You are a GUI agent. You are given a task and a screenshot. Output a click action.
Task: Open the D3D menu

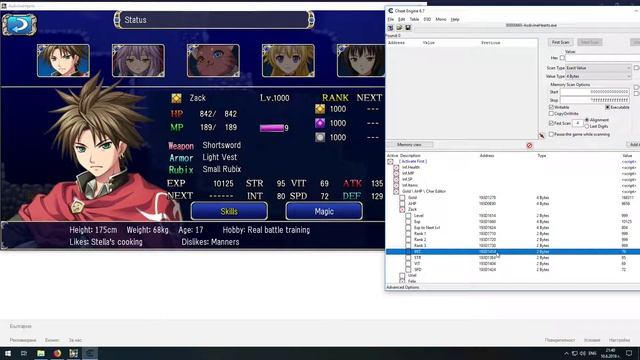coord(427,19)
